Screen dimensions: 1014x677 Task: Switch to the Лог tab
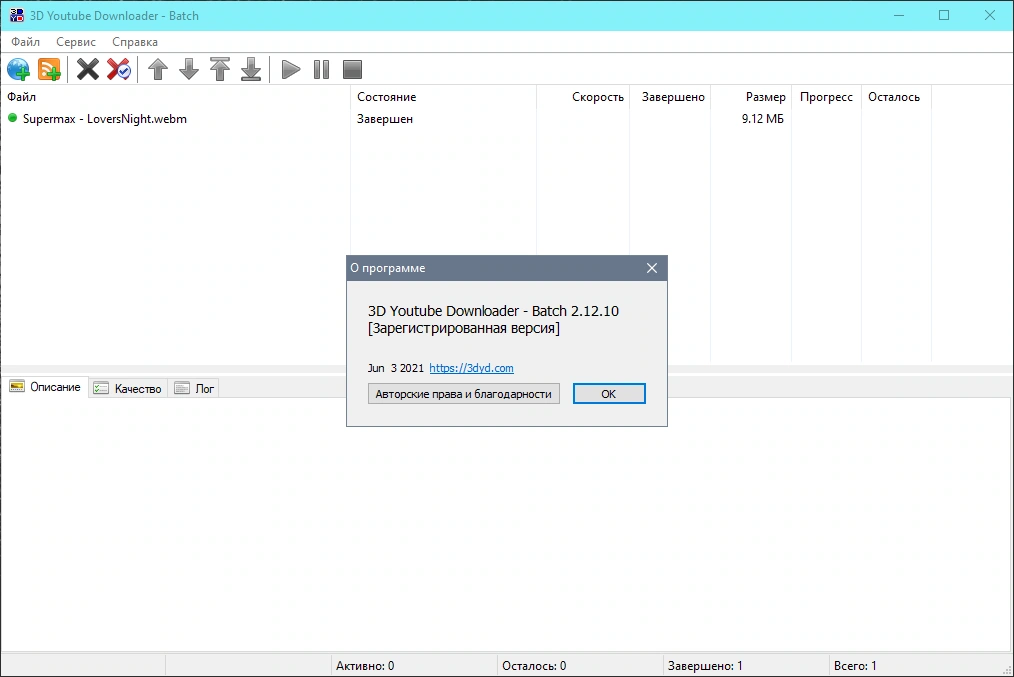[x=194, y=388]
